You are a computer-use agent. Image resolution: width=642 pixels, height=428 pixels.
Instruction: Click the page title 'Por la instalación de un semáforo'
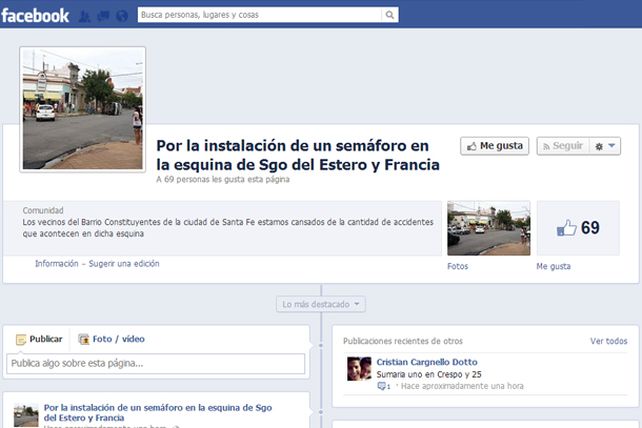(298, 155)
